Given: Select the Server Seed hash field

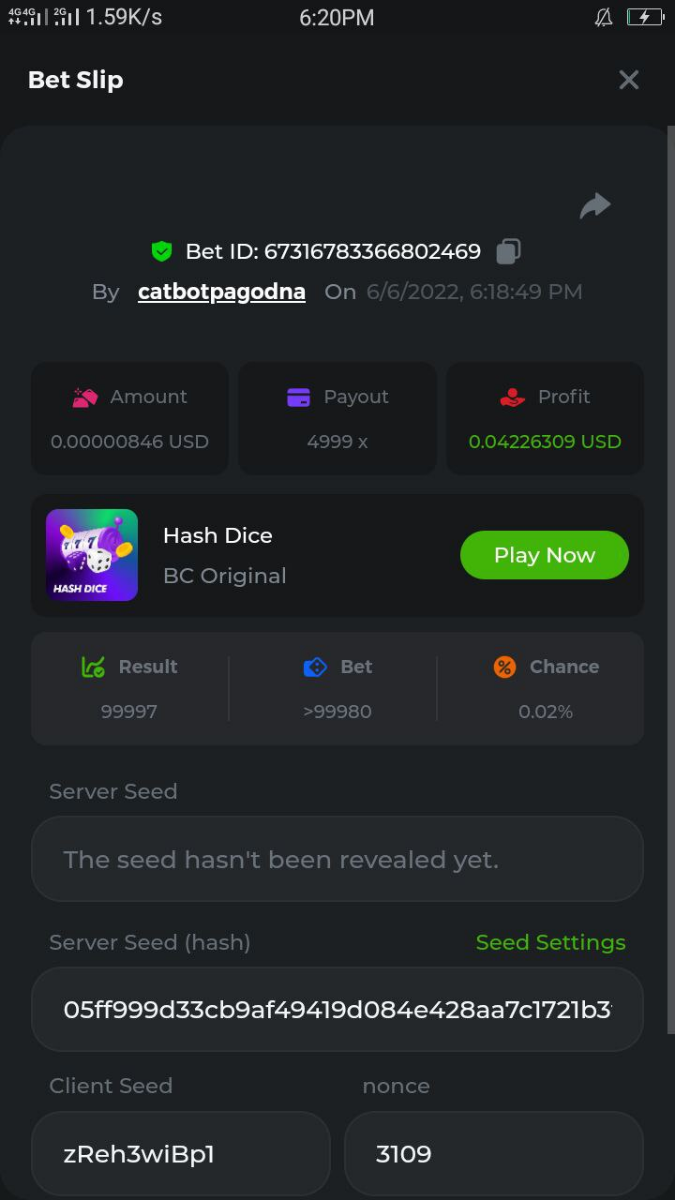Looking at the screenshot, I should 337,1009.
